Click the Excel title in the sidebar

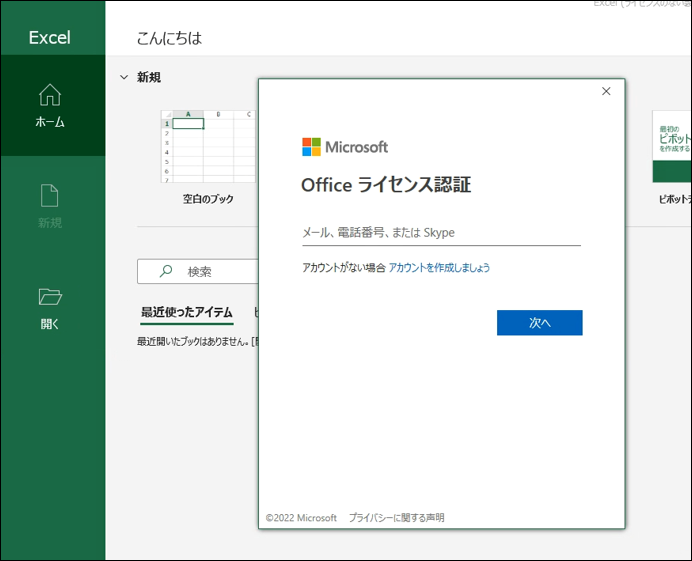click(x=50, y=38)
